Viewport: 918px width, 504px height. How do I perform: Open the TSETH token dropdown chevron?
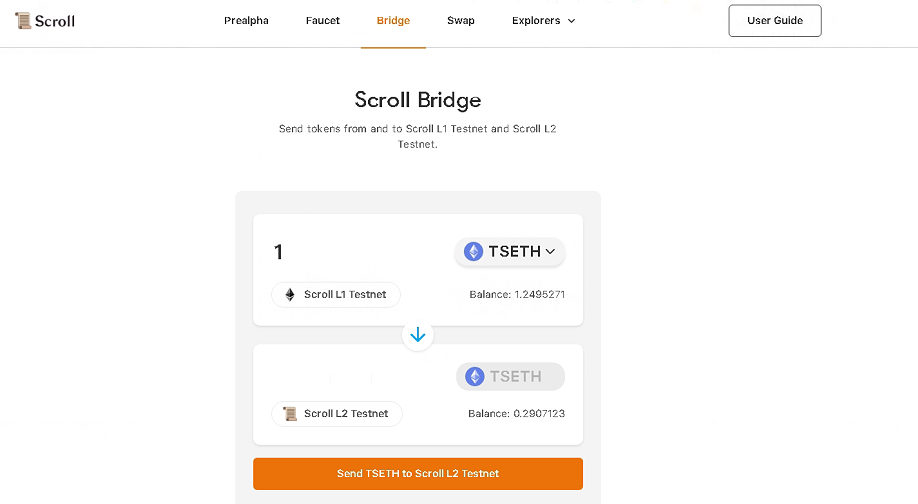tap(550, 252)
